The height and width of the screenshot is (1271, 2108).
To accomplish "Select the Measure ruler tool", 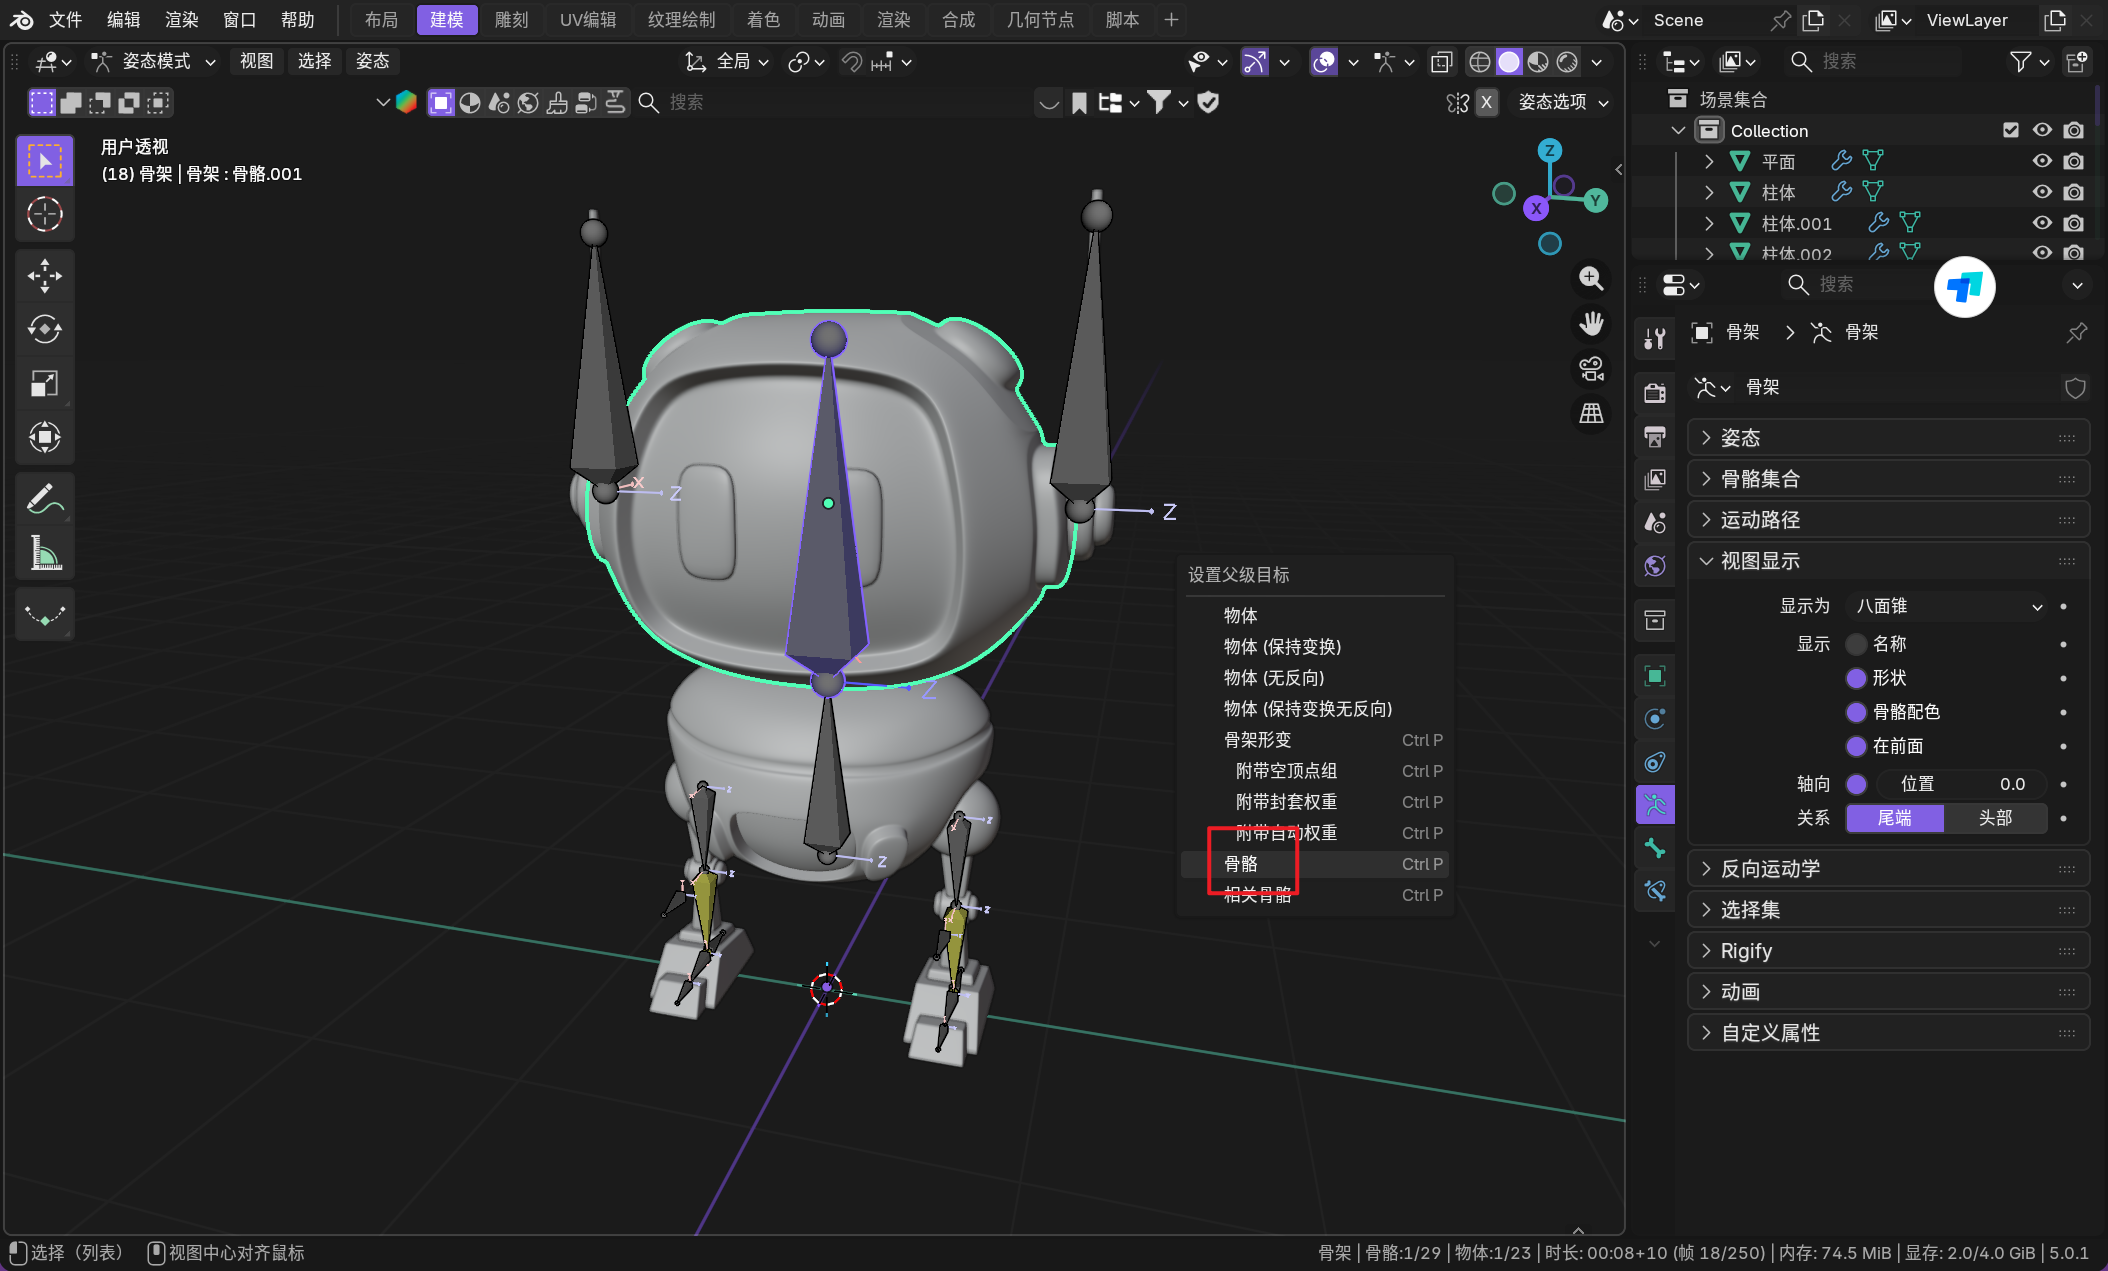I will point(44,552).
